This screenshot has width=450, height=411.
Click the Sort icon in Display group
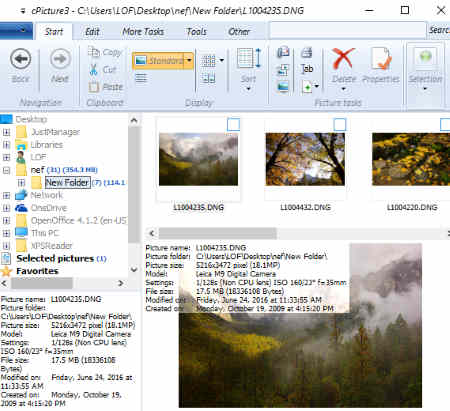pyautogui.click(x=249, y=59)
